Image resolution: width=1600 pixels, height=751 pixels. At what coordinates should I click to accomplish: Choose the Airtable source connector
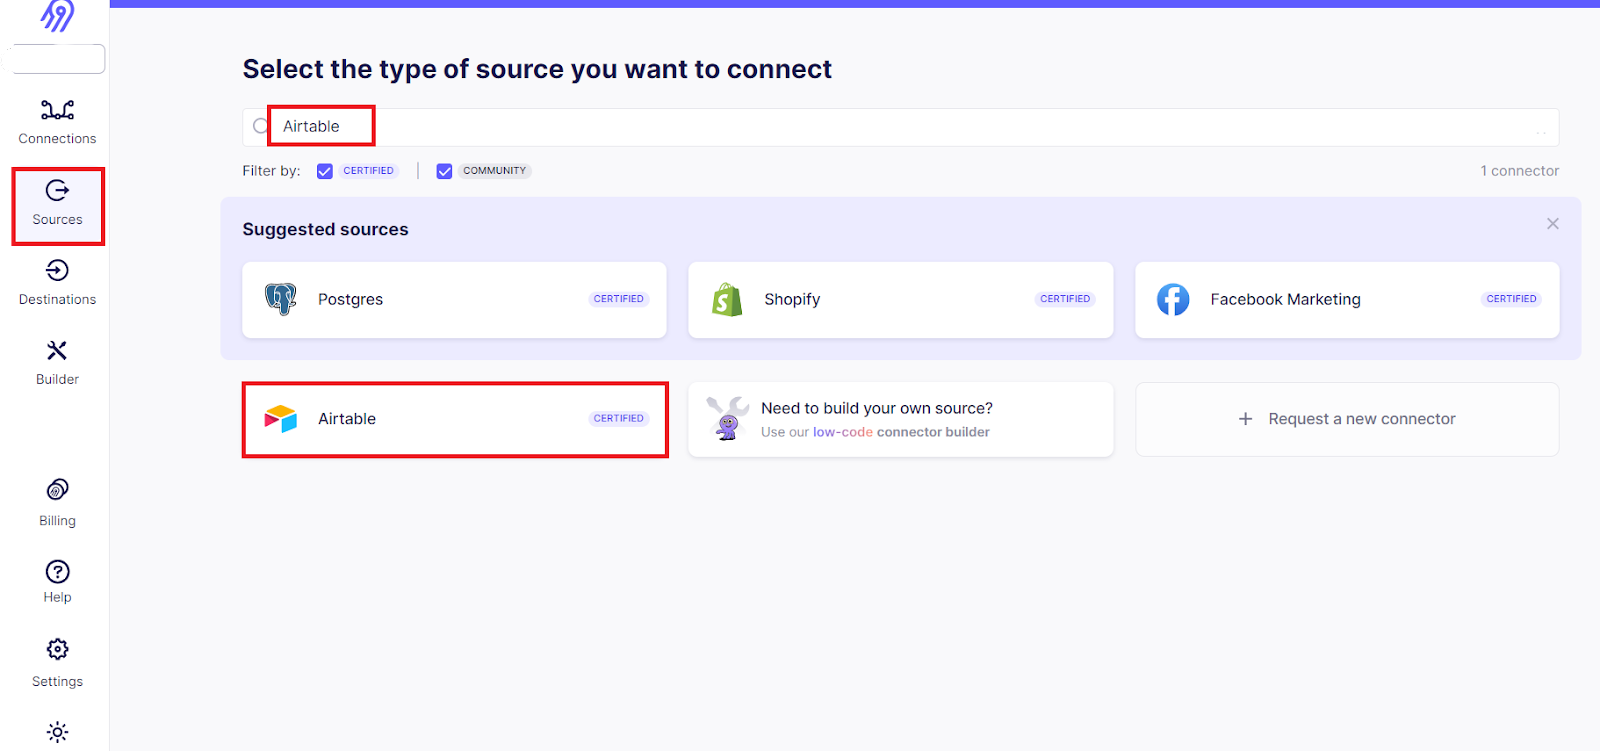pyautogui.click(x=455, y=419)
